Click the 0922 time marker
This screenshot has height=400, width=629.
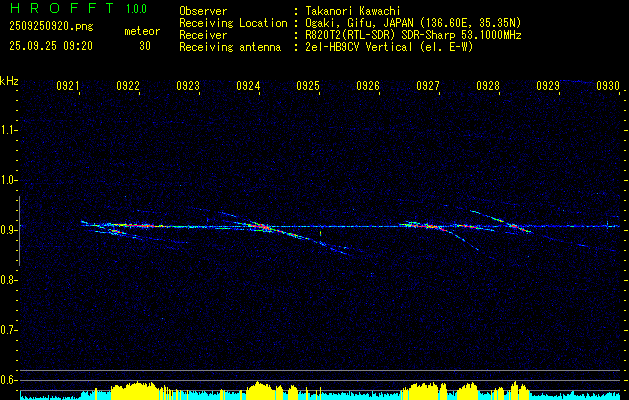(x=128, y=85)
